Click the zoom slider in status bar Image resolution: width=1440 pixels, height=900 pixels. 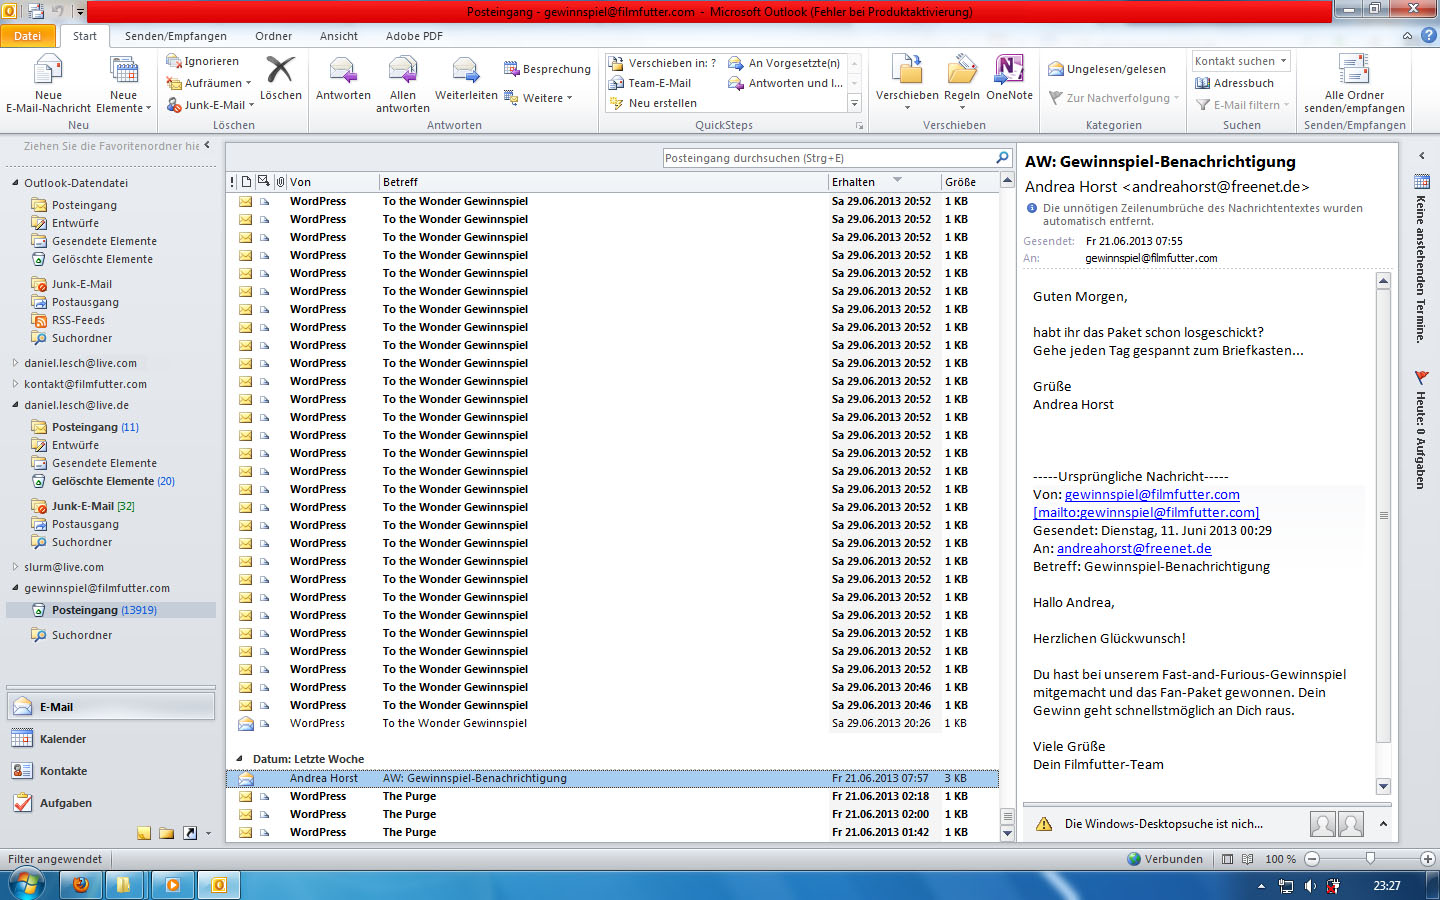1370,859
